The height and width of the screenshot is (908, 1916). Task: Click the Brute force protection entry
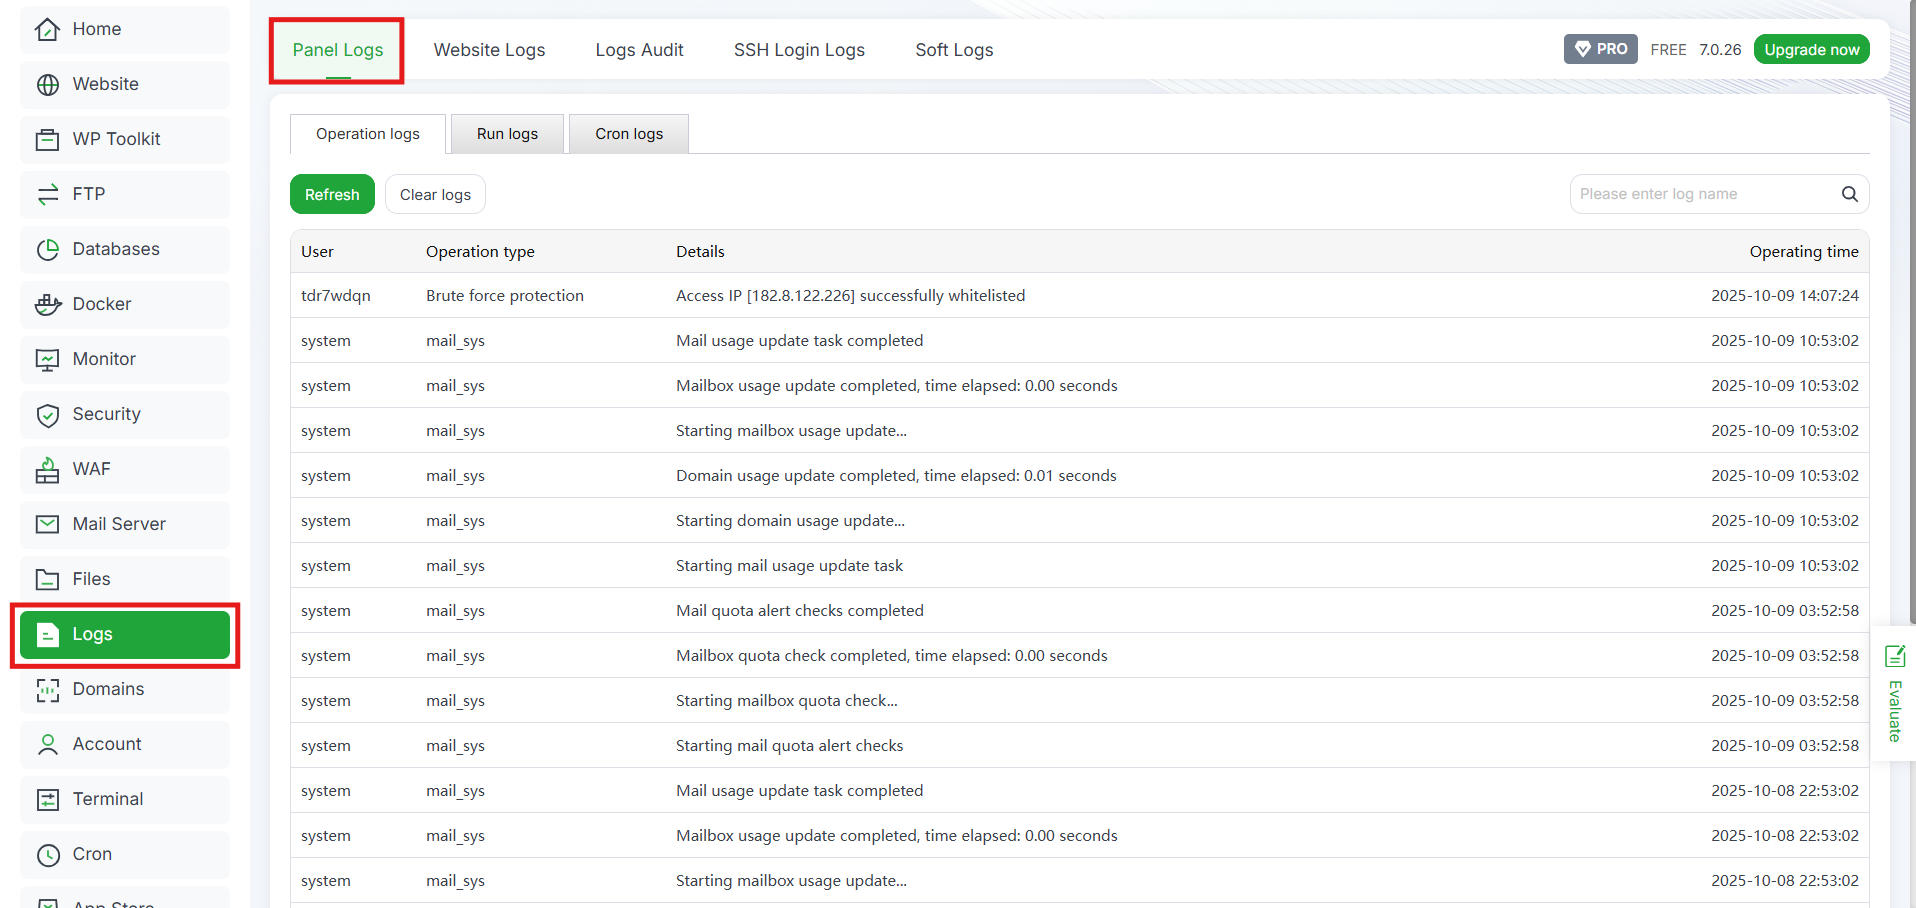[505, 296]
